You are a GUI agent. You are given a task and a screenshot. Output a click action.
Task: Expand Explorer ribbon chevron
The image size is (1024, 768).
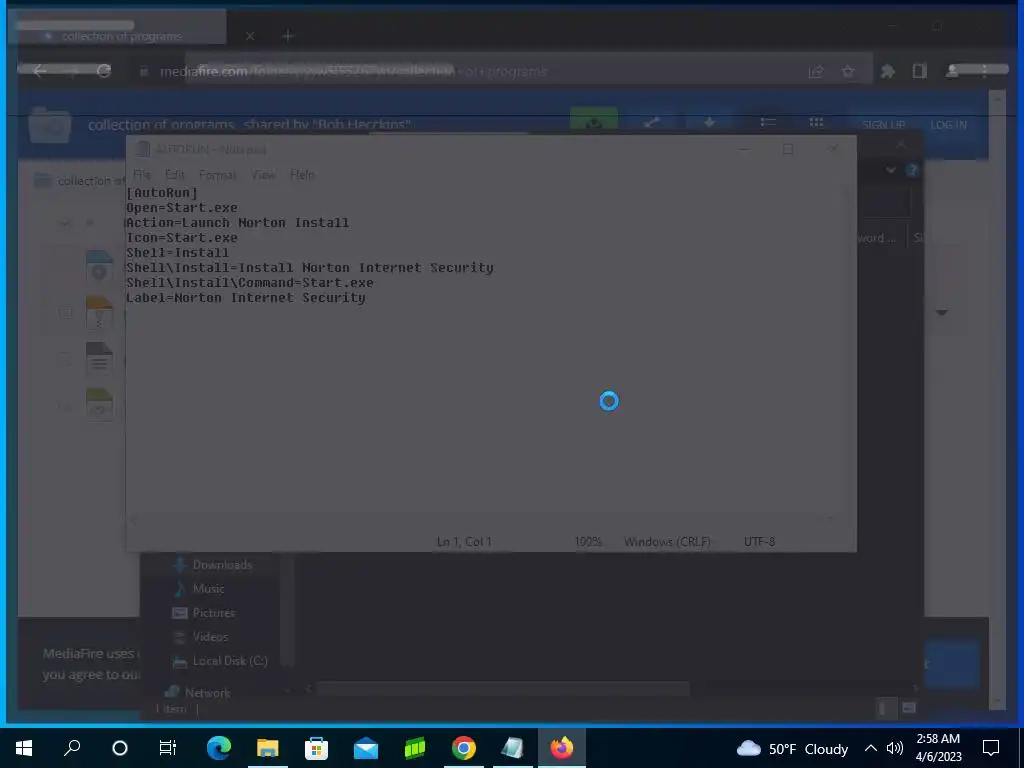pyautogui.click(x=891, y=170)
